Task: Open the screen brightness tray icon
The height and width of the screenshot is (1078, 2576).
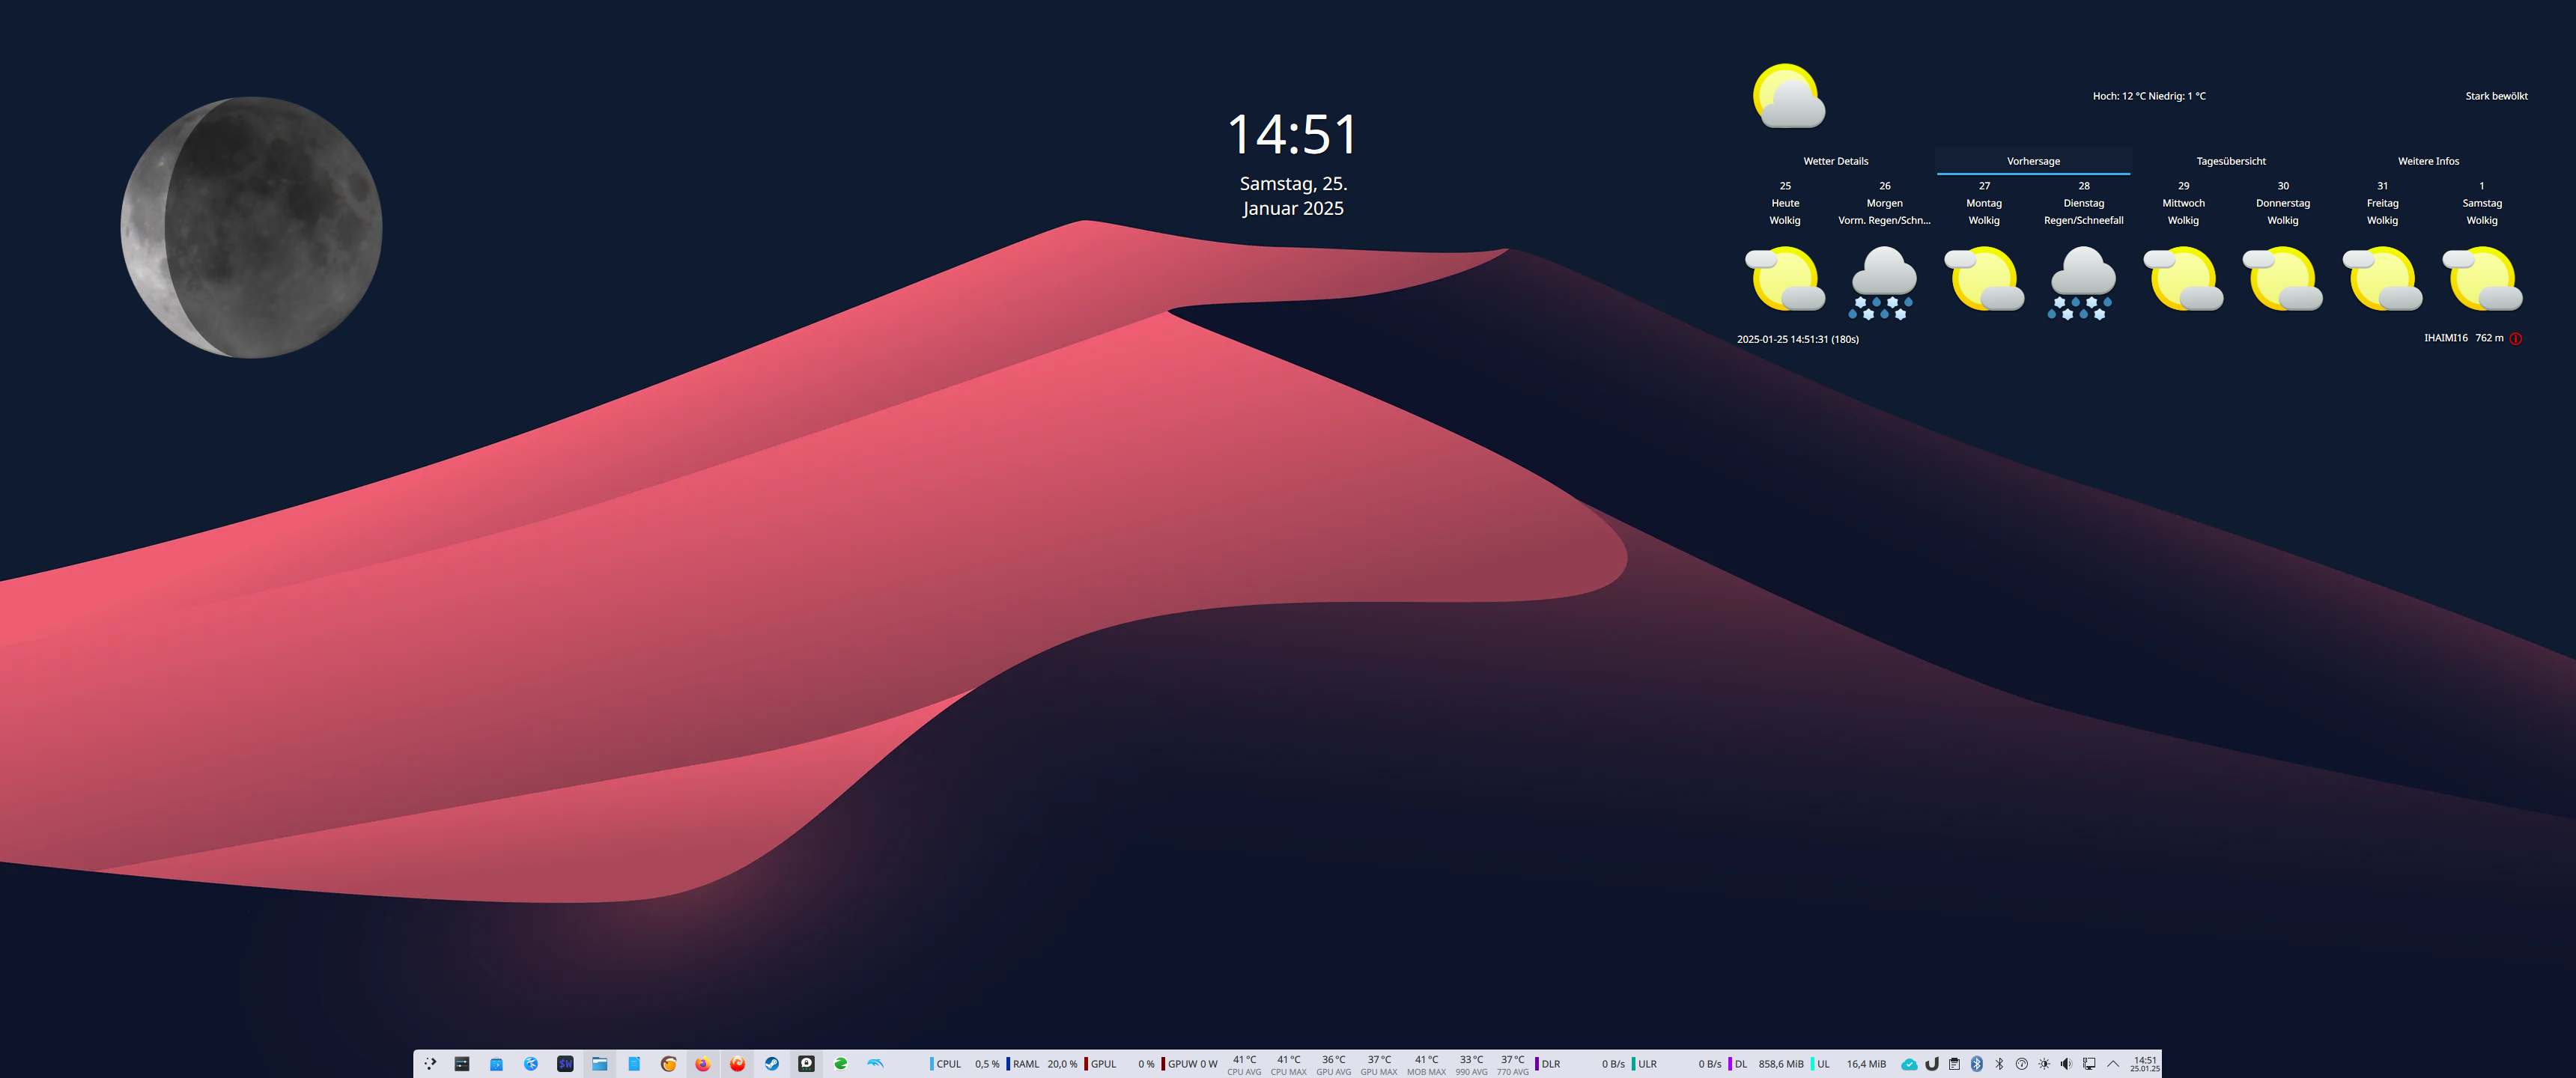Action: (2044, 1064)
